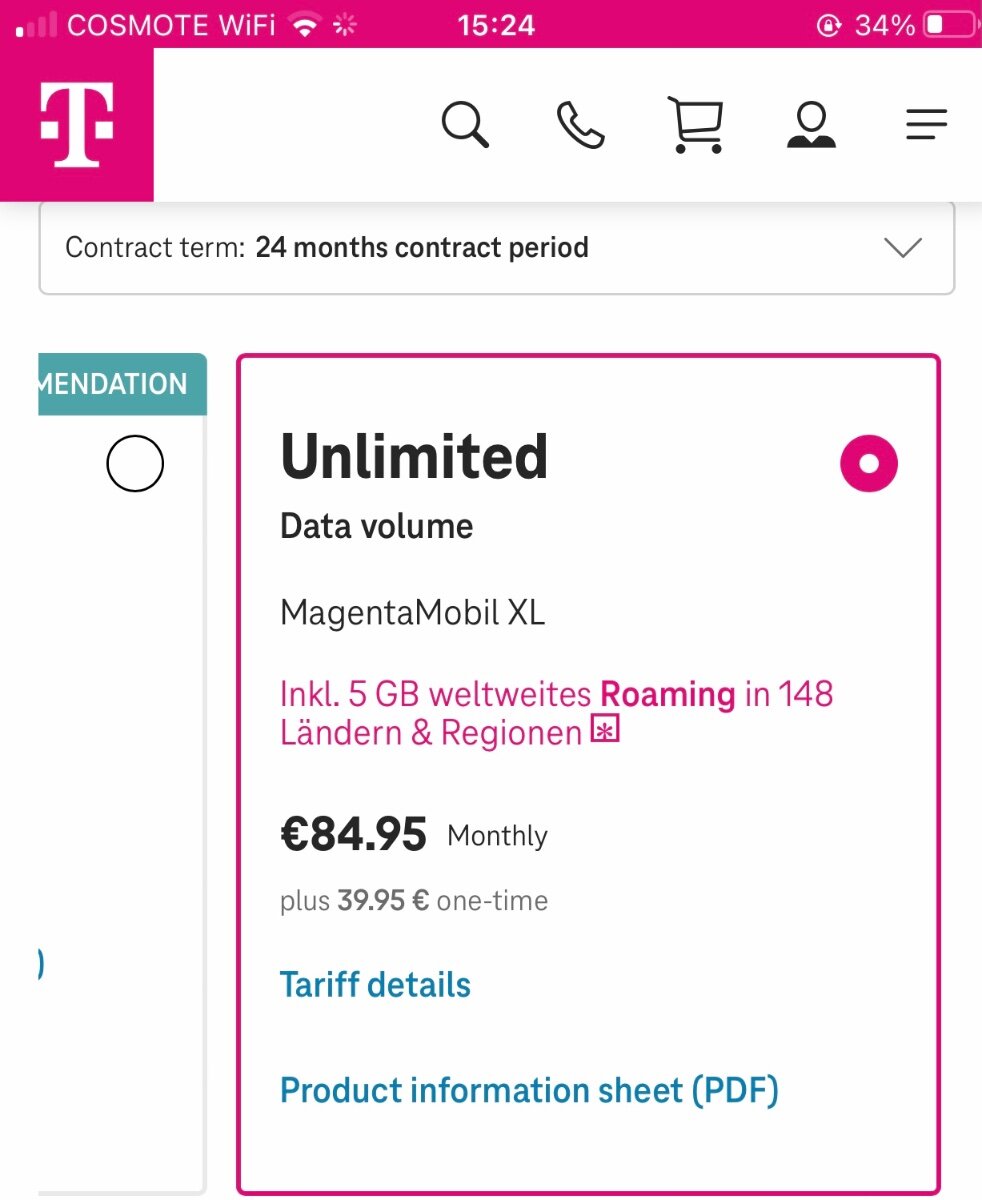The width and height of the screenshot is (982, 1200).
Task: Open the search magnifier icon
Action: 465,125
